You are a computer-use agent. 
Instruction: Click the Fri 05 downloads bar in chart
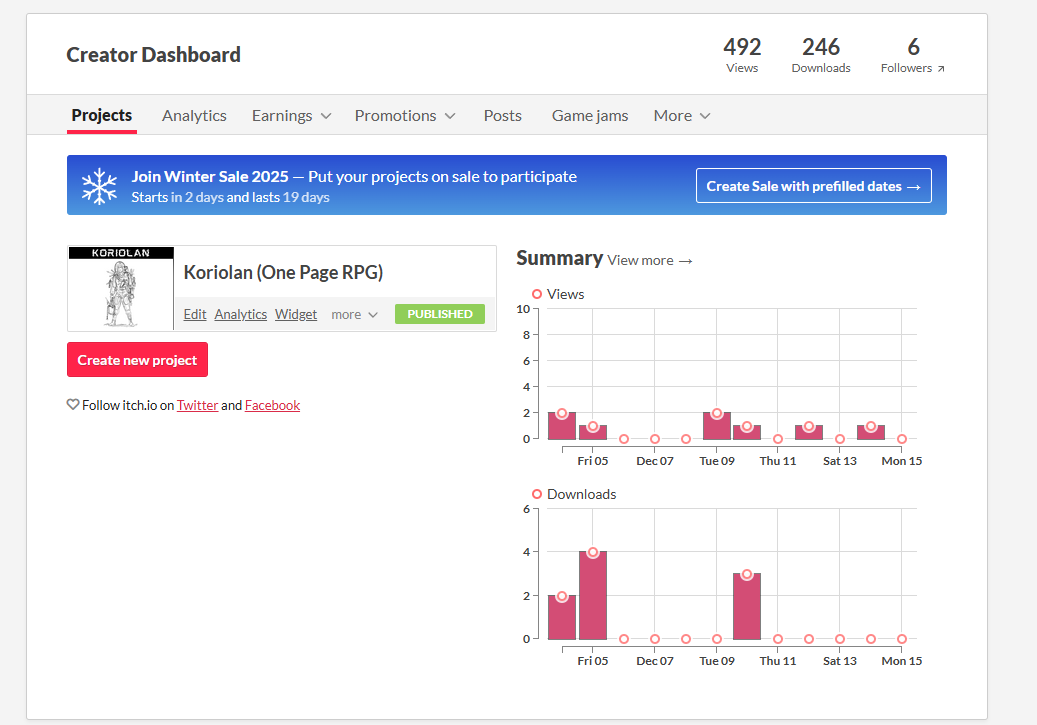pyautogui.click(x=593, y=595)
